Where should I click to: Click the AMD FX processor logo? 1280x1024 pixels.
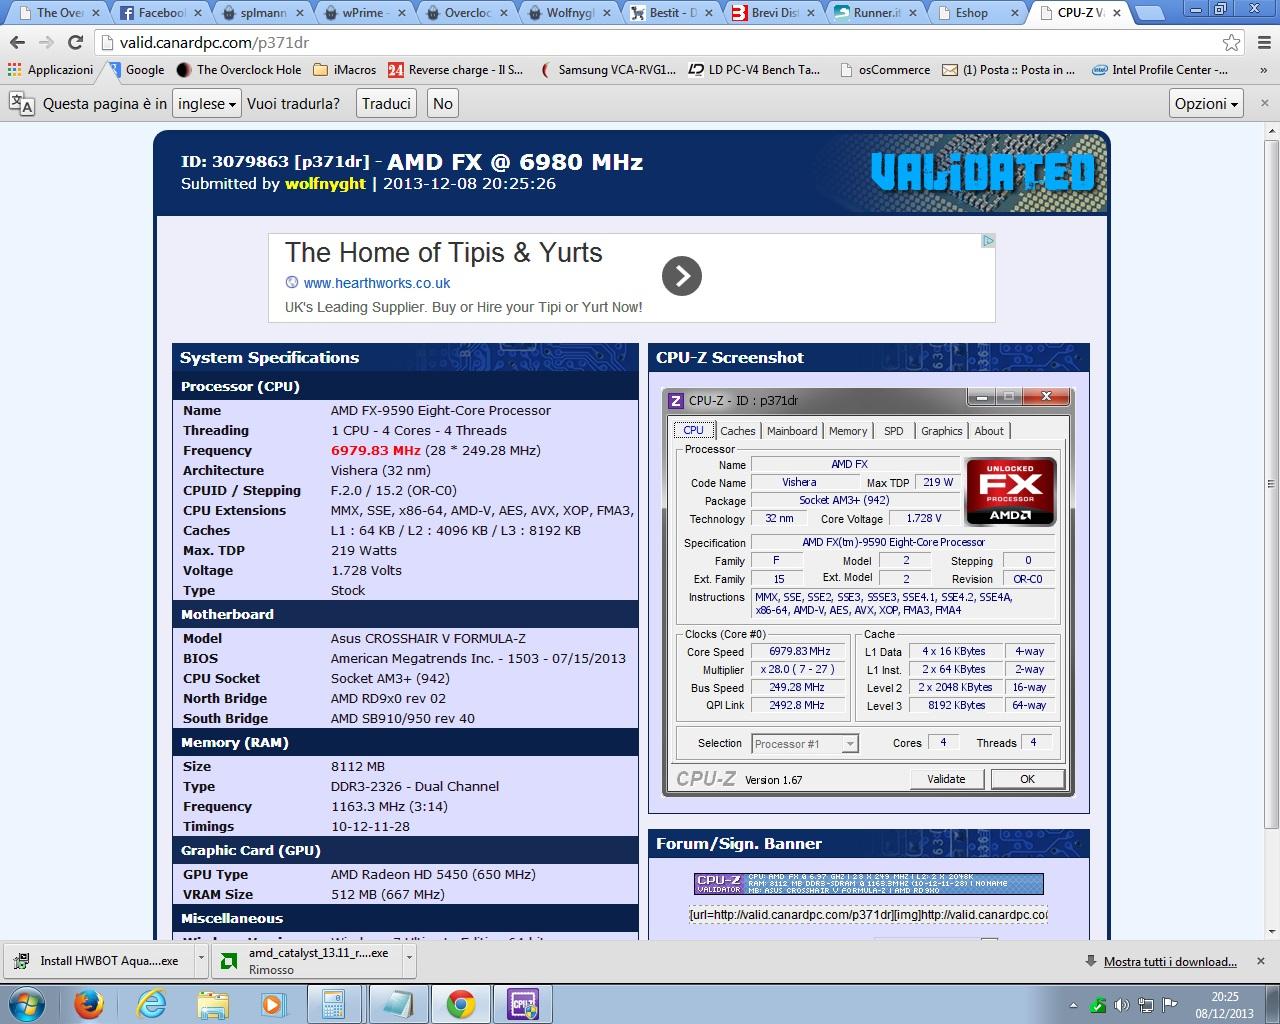1010,491
